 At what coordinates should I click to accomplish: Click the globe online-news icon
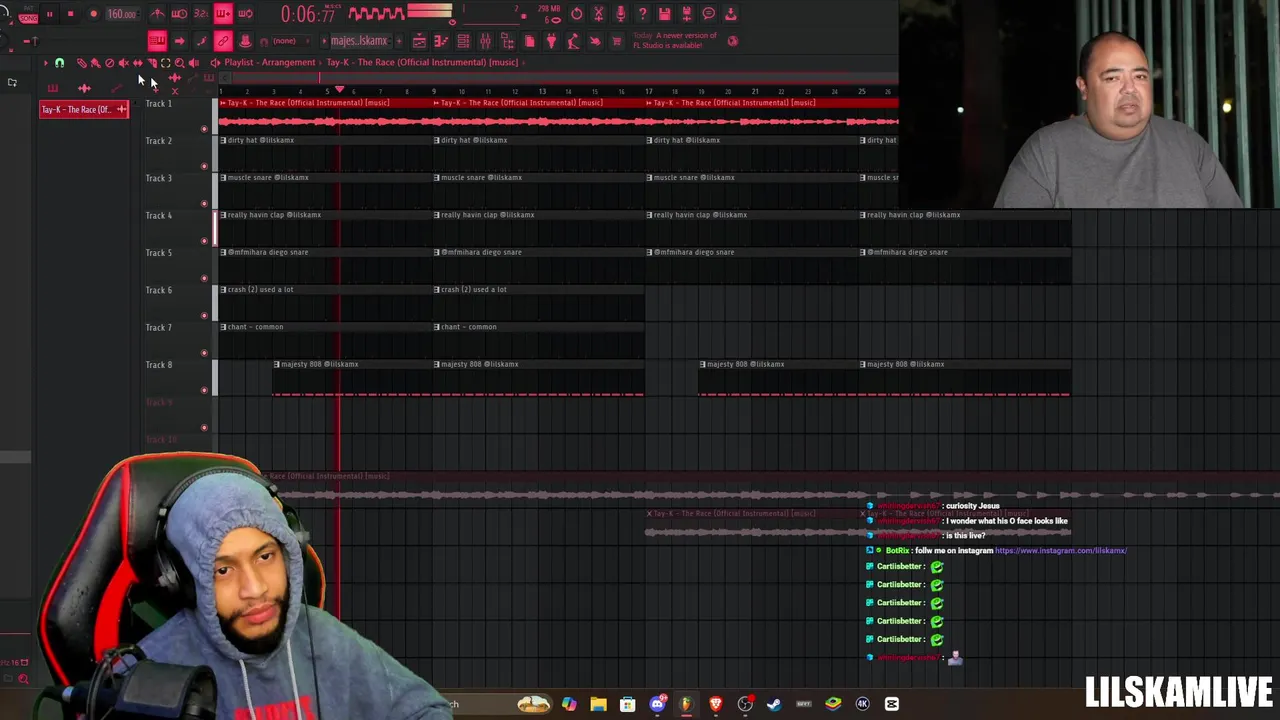(733, 41)
